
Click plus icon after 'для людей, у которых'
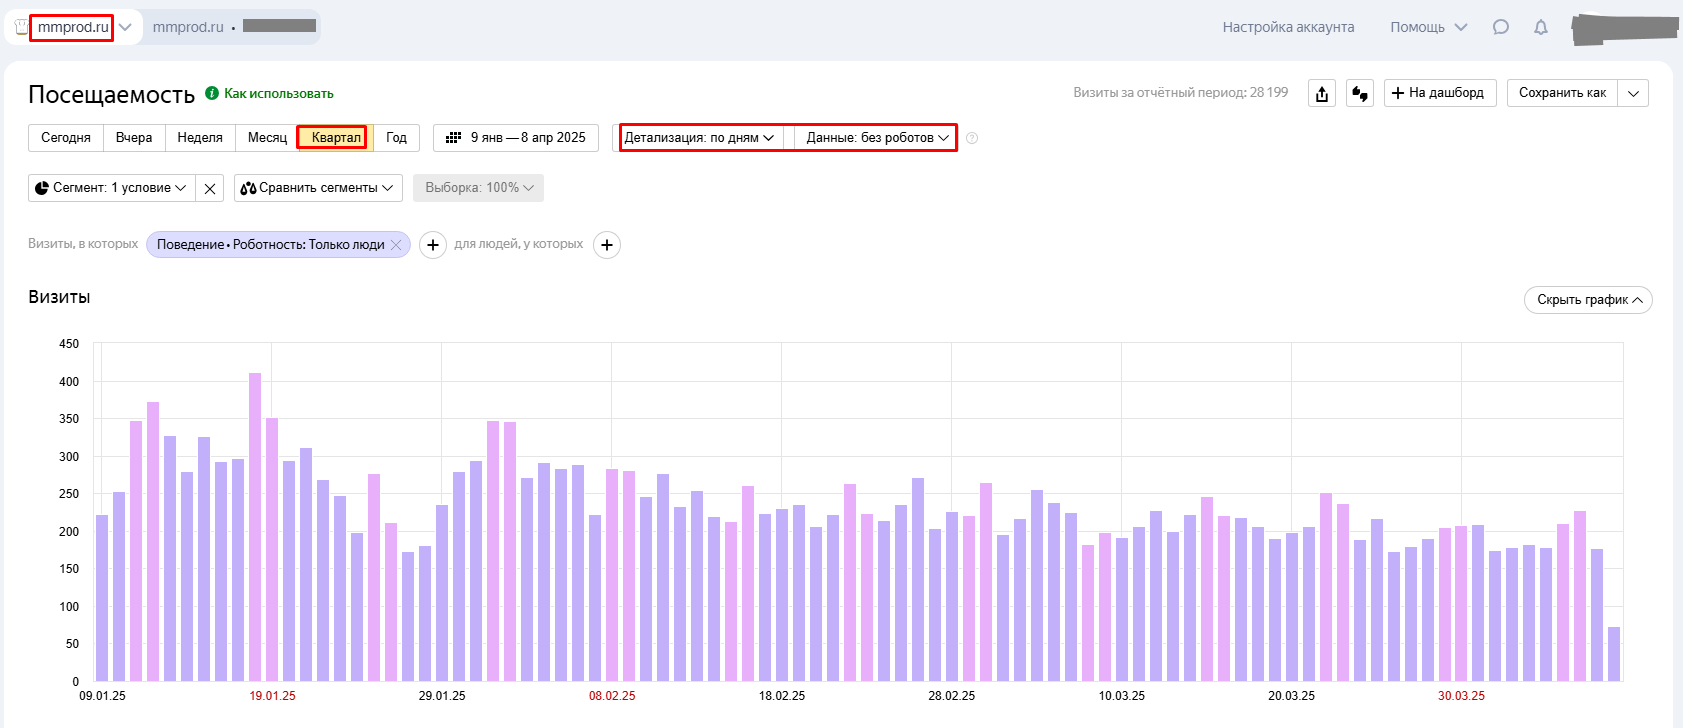607,245
